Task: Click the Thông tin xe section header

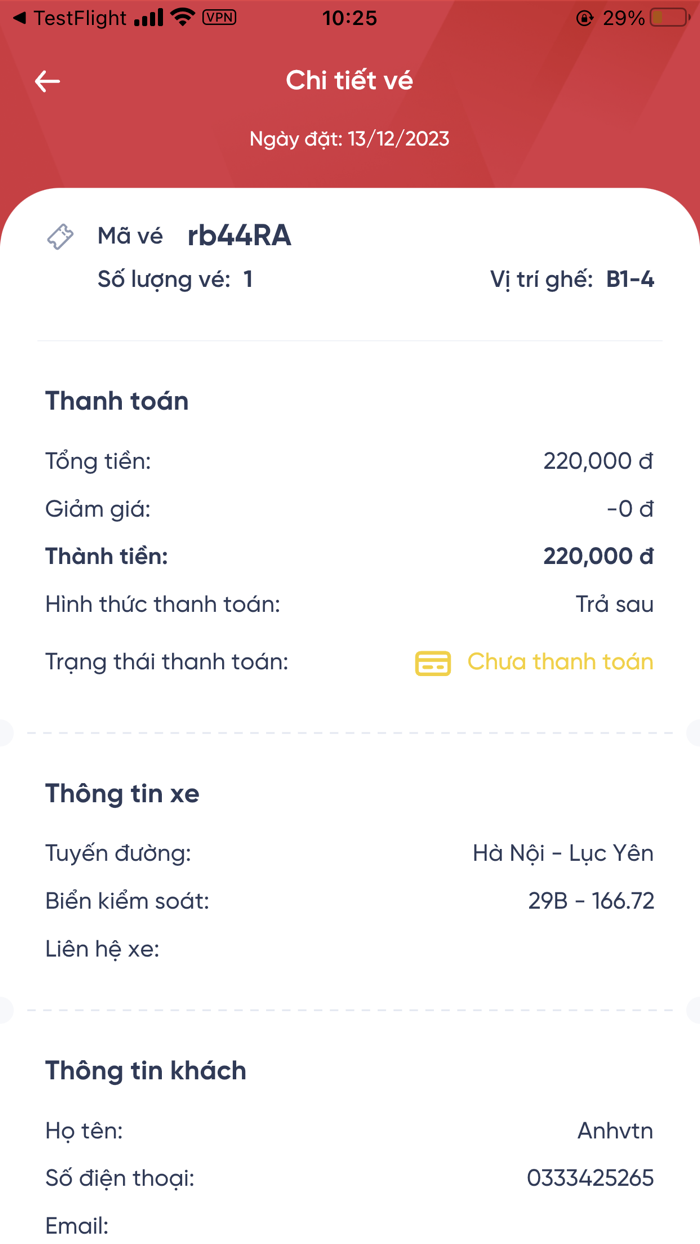Action: coord(122,793)
